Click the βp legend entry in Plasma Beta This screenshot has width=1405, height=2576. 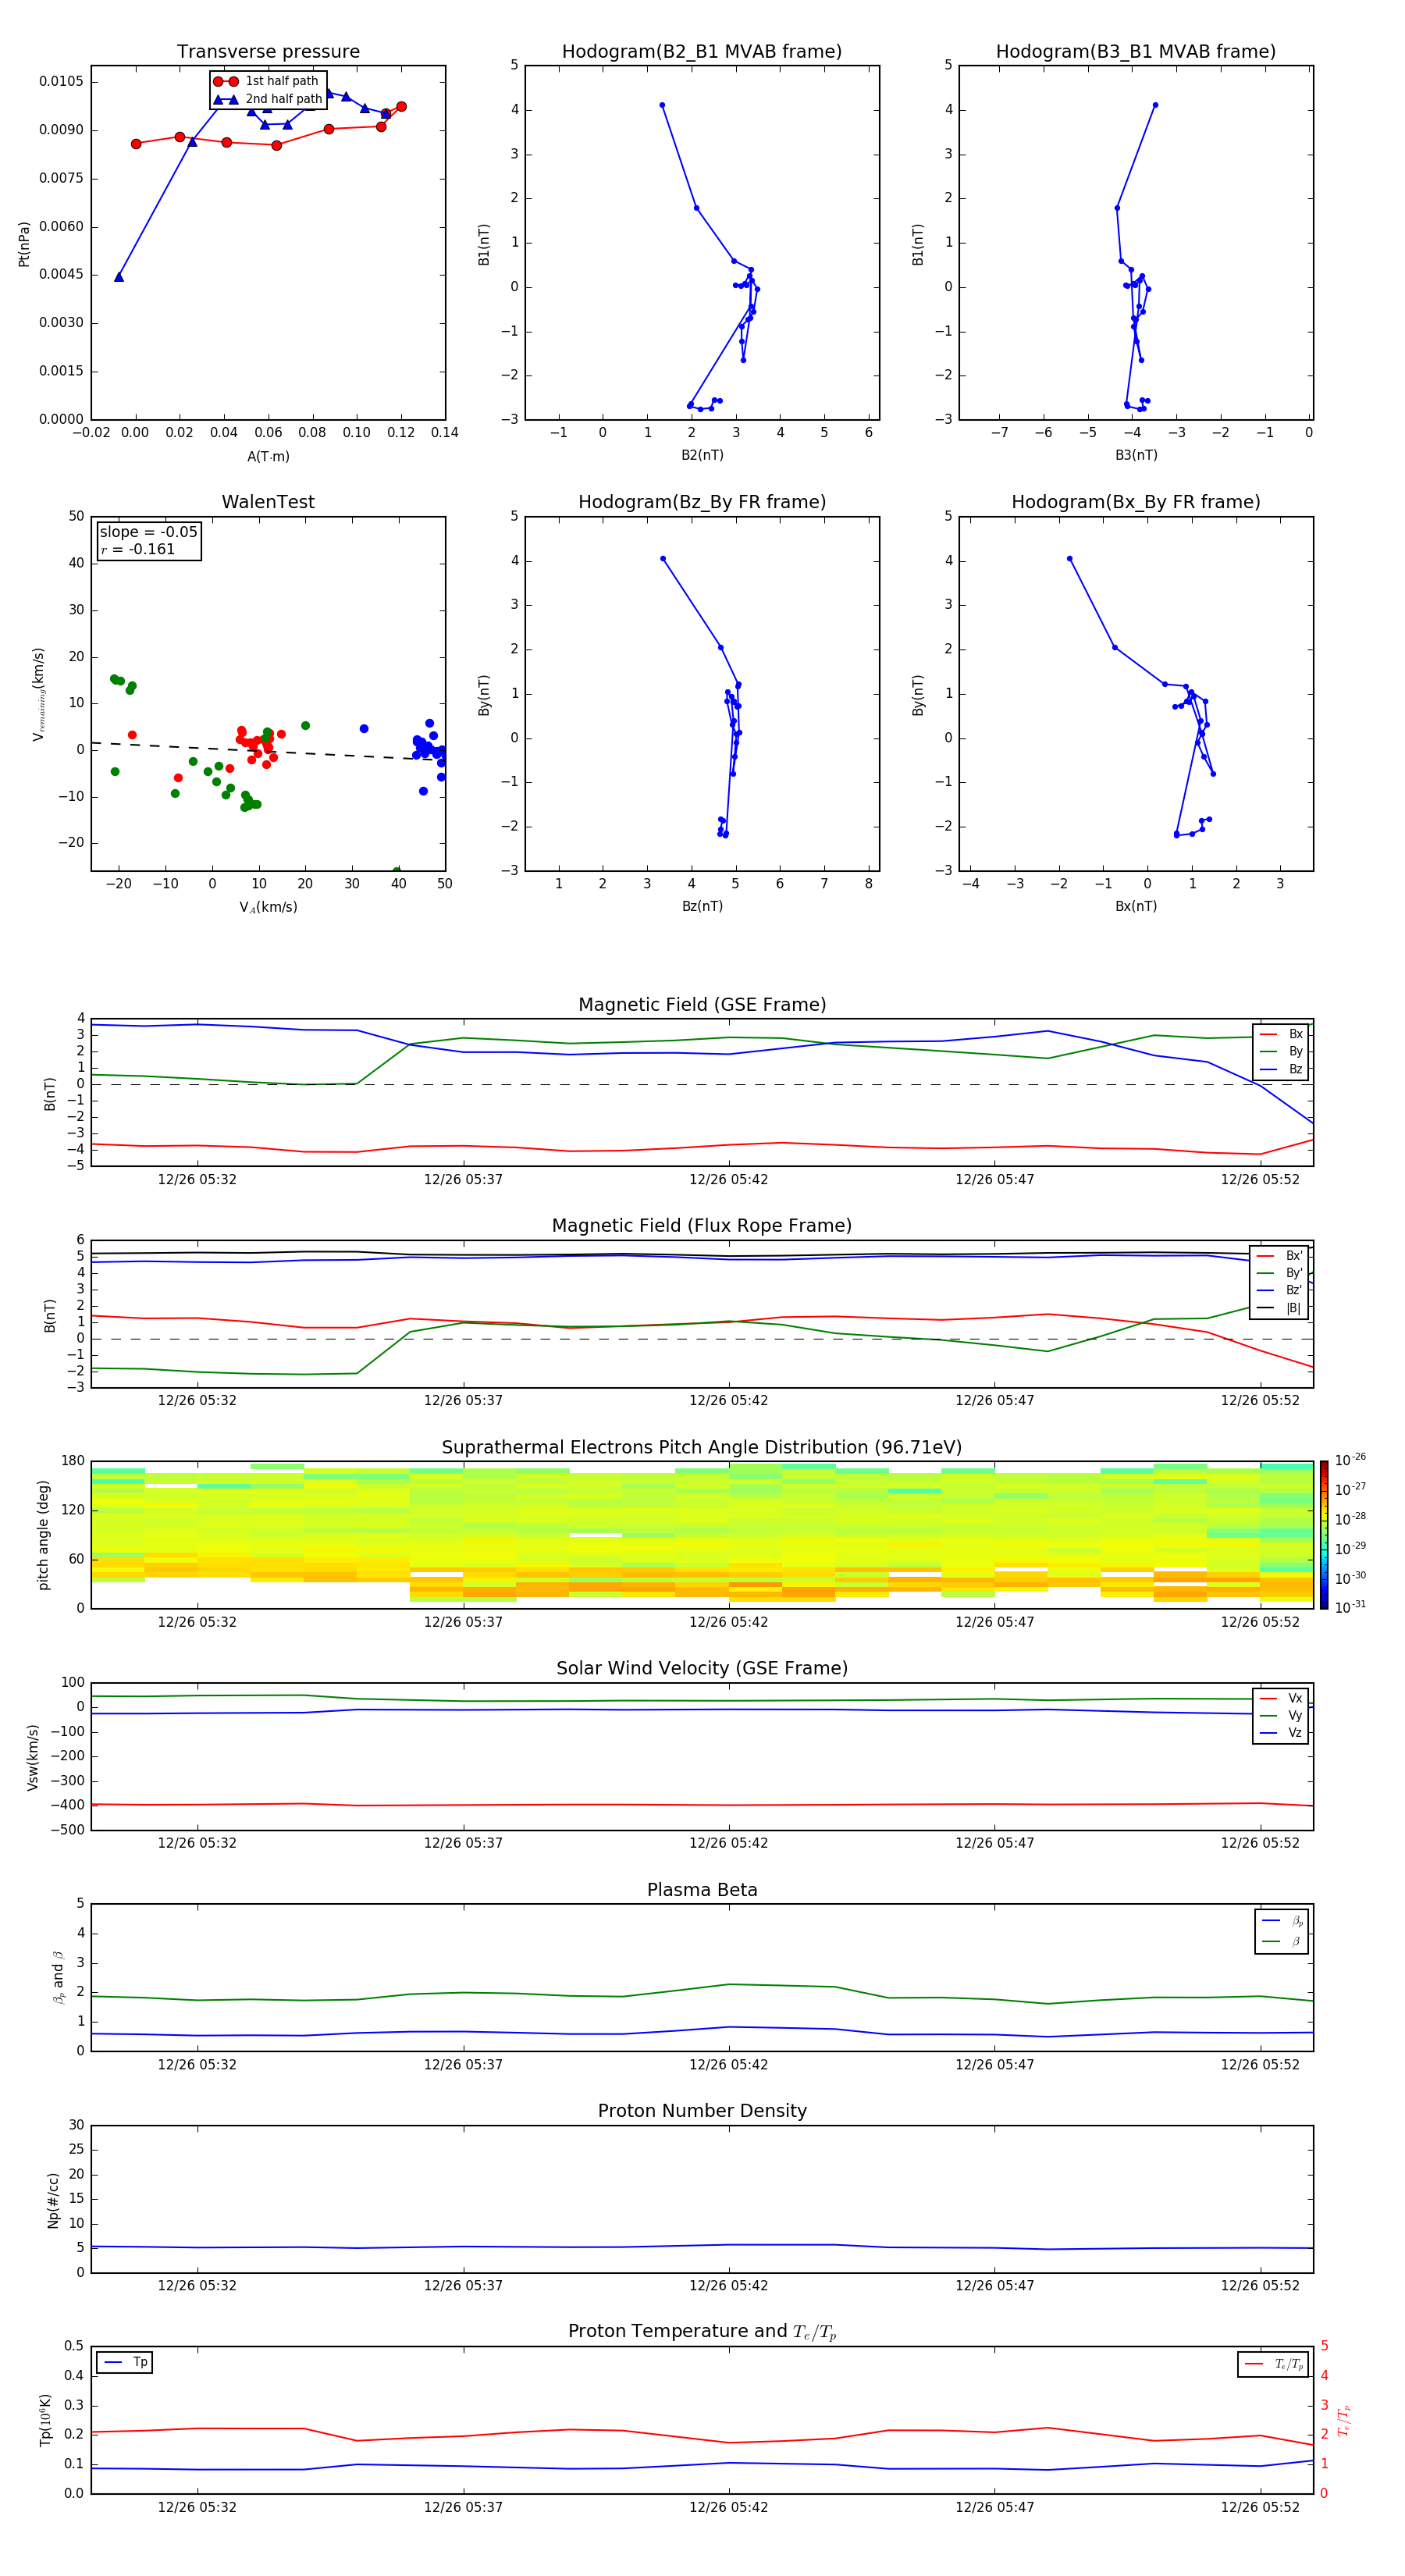[1282, 1921]
